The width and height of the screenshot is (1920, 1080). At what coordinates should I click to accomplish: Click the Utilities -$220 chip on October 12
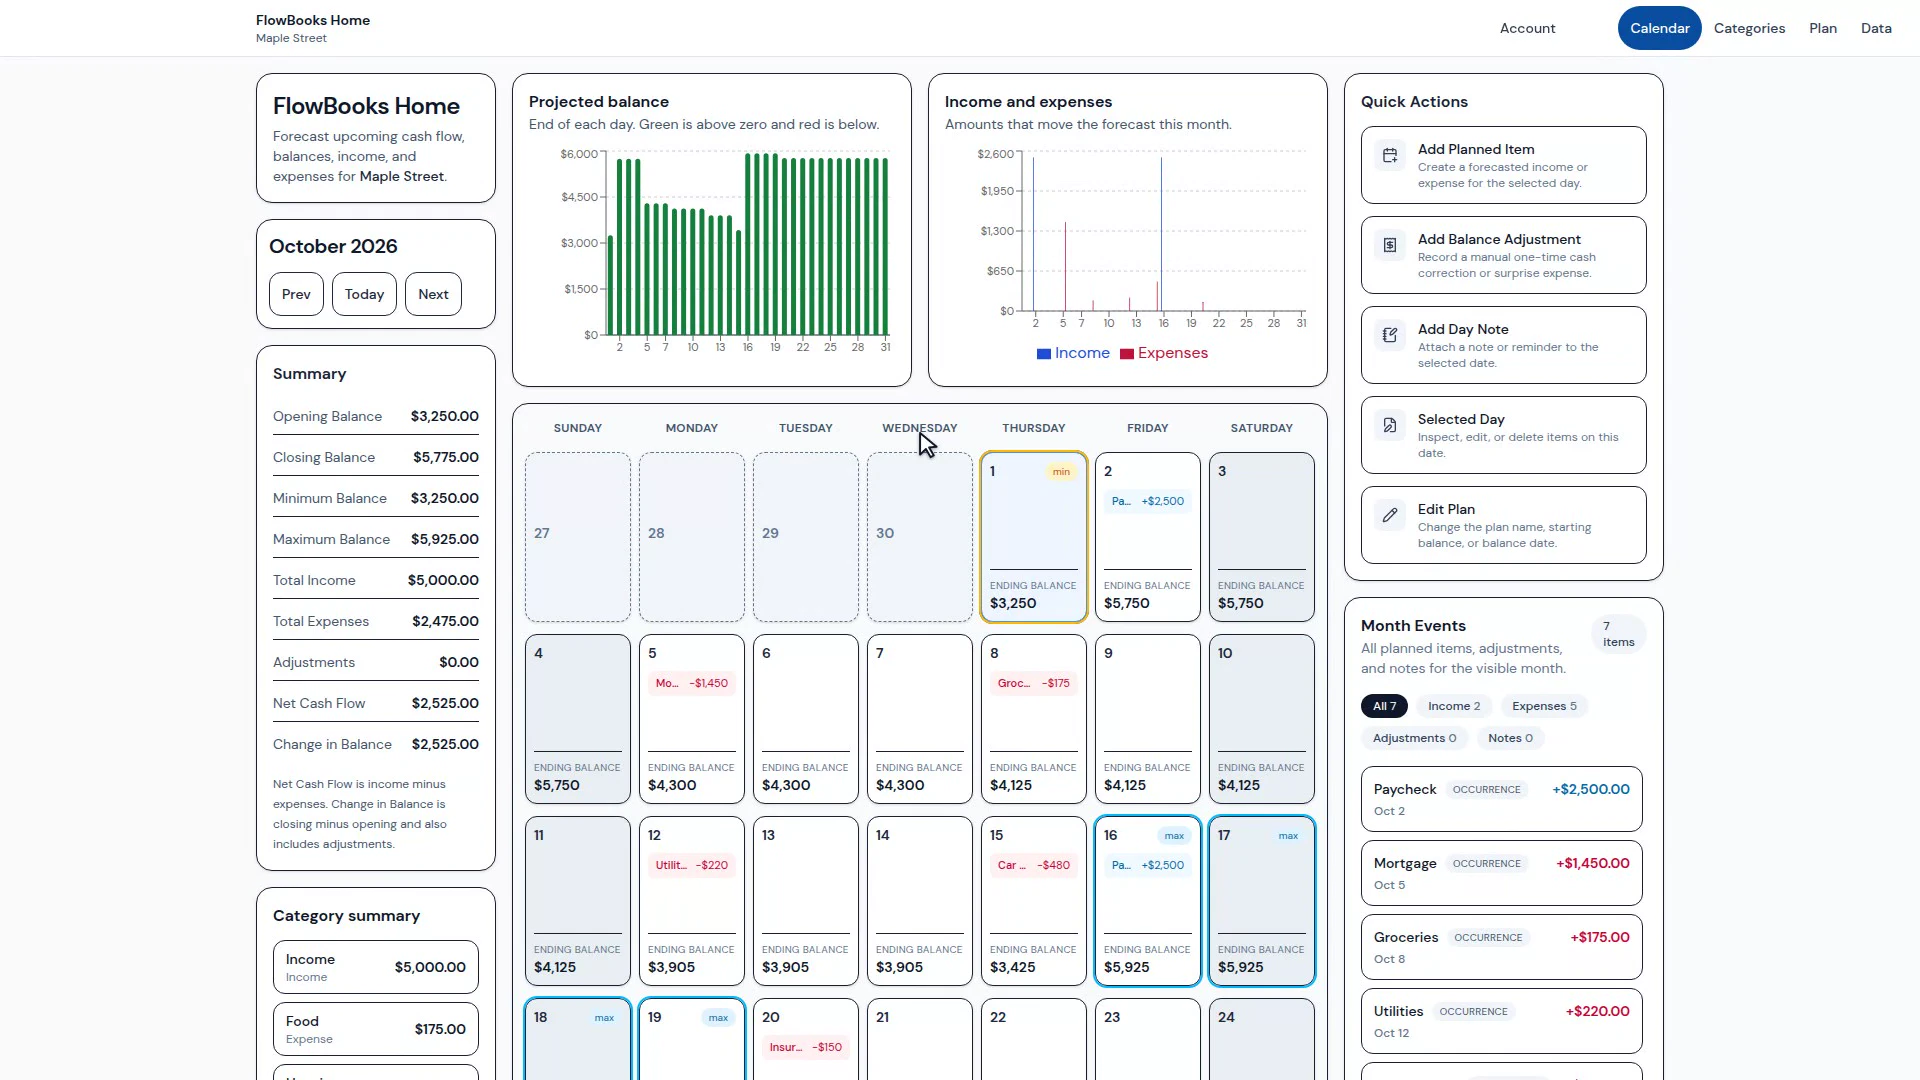tap(692, 865)
